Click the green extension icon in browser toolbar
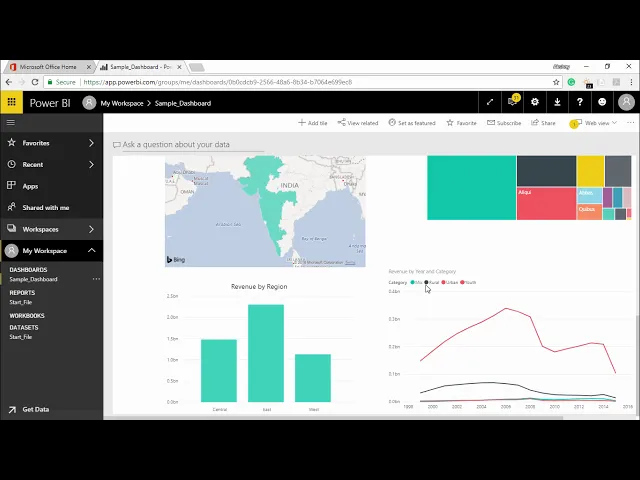640x480 pixels. pyautogui.click(x=571, y=82)
